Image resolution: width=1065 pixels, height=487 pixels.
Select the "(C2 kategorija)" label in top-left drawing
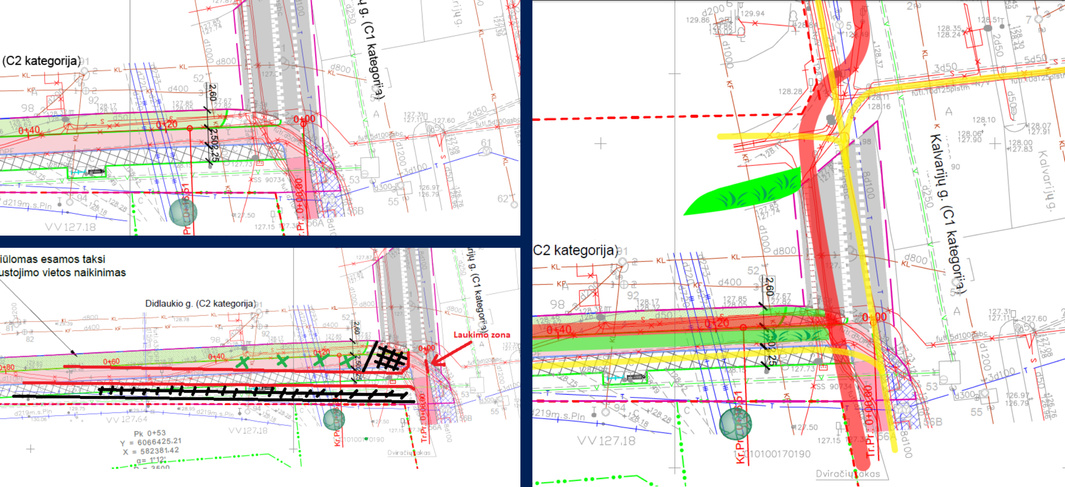41,60
